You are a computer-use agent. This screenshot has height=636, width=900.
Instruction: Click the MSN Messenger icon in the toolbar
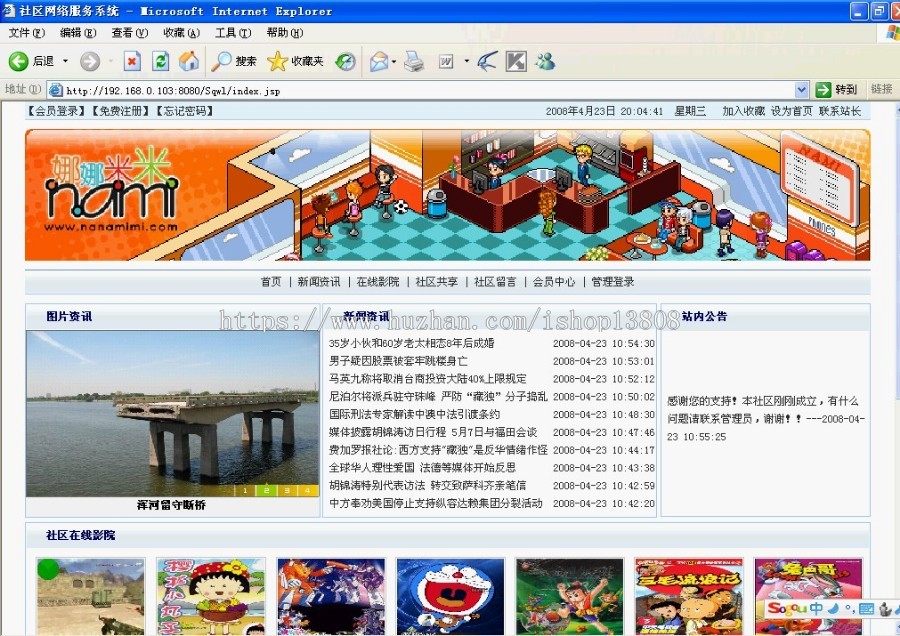coord(546,61)
